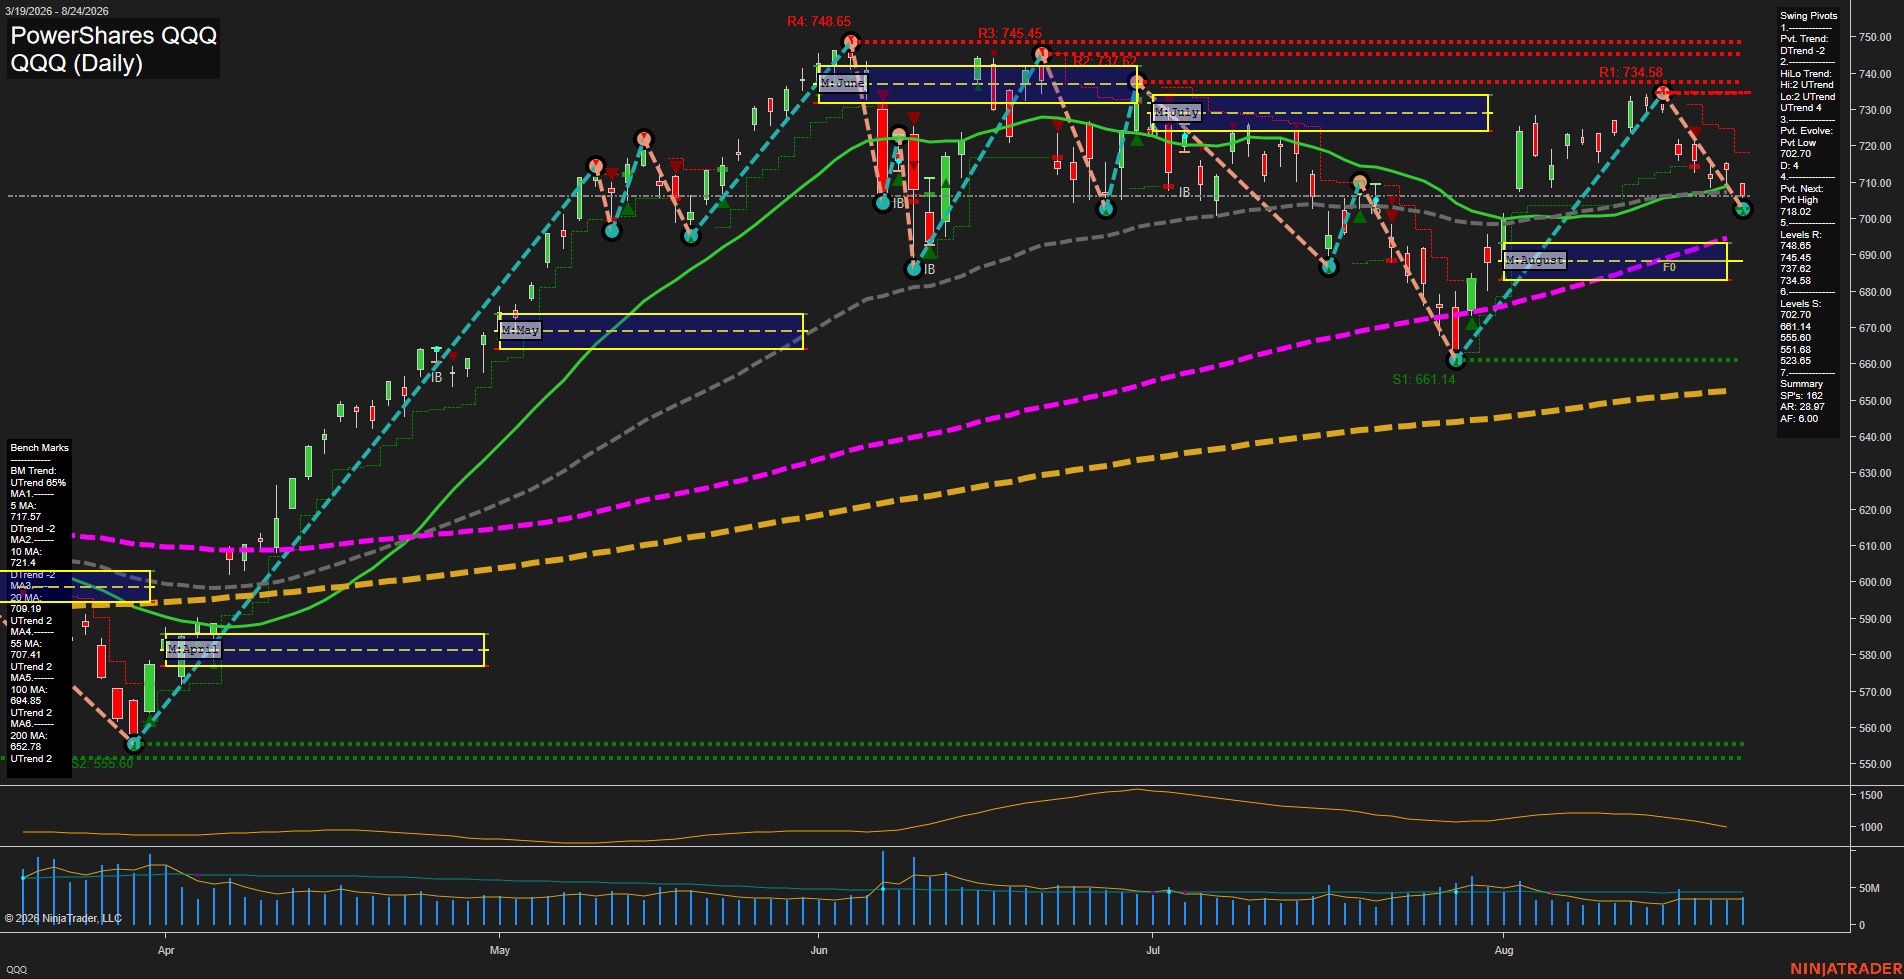Click the PowerShares QQQ chart title

click(x=113, y=35)
